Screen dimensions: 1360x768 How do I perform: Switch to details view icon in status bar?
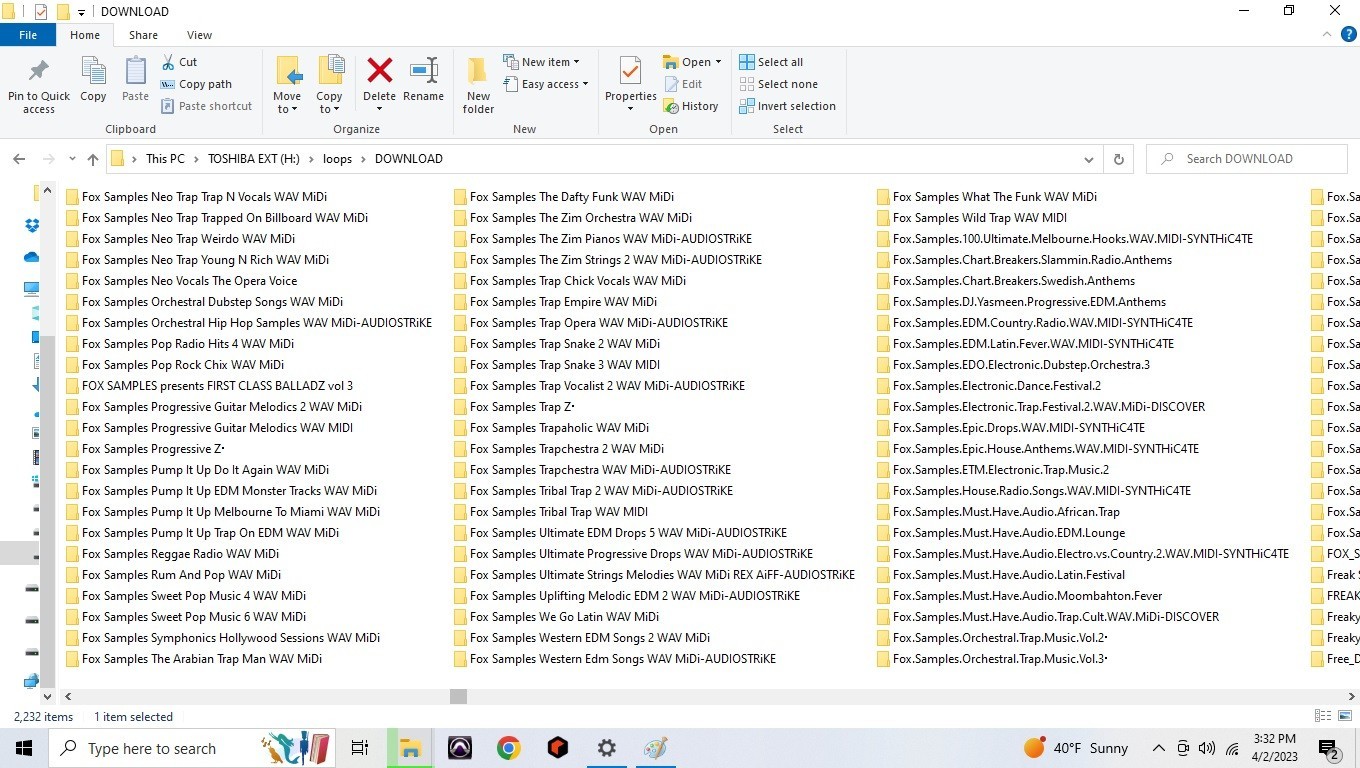pos(1322,716)
